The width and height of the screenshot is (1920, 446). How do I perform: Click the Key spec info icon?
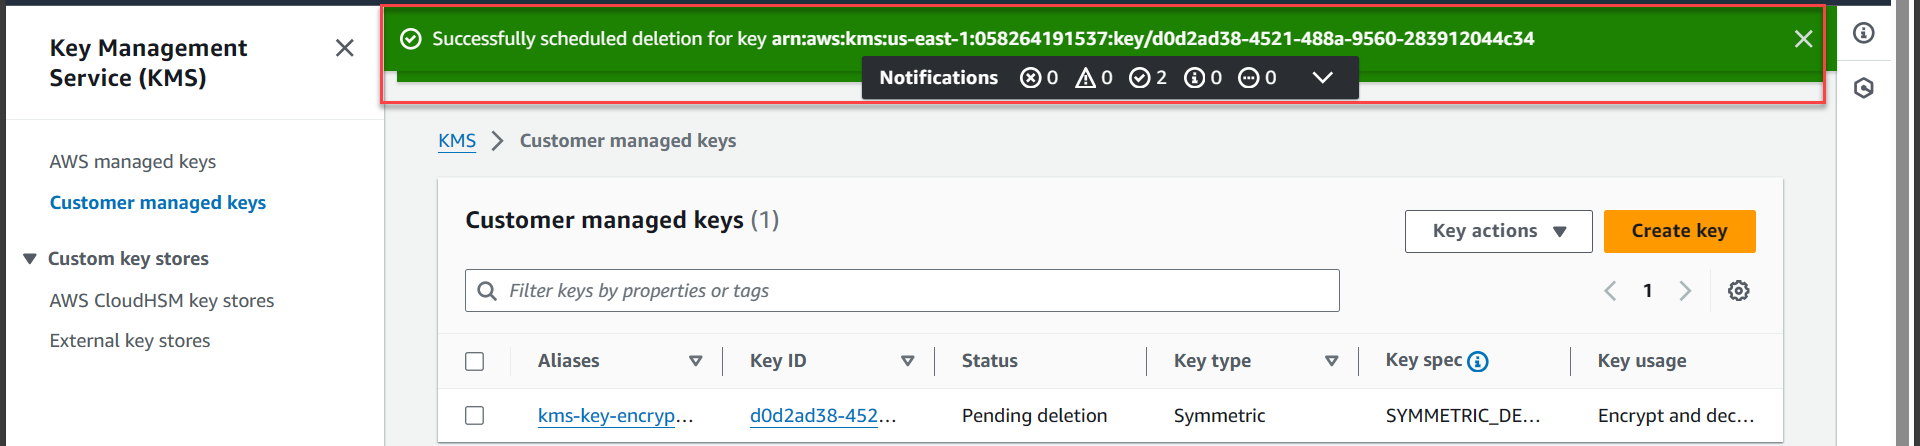point(1477,362)
